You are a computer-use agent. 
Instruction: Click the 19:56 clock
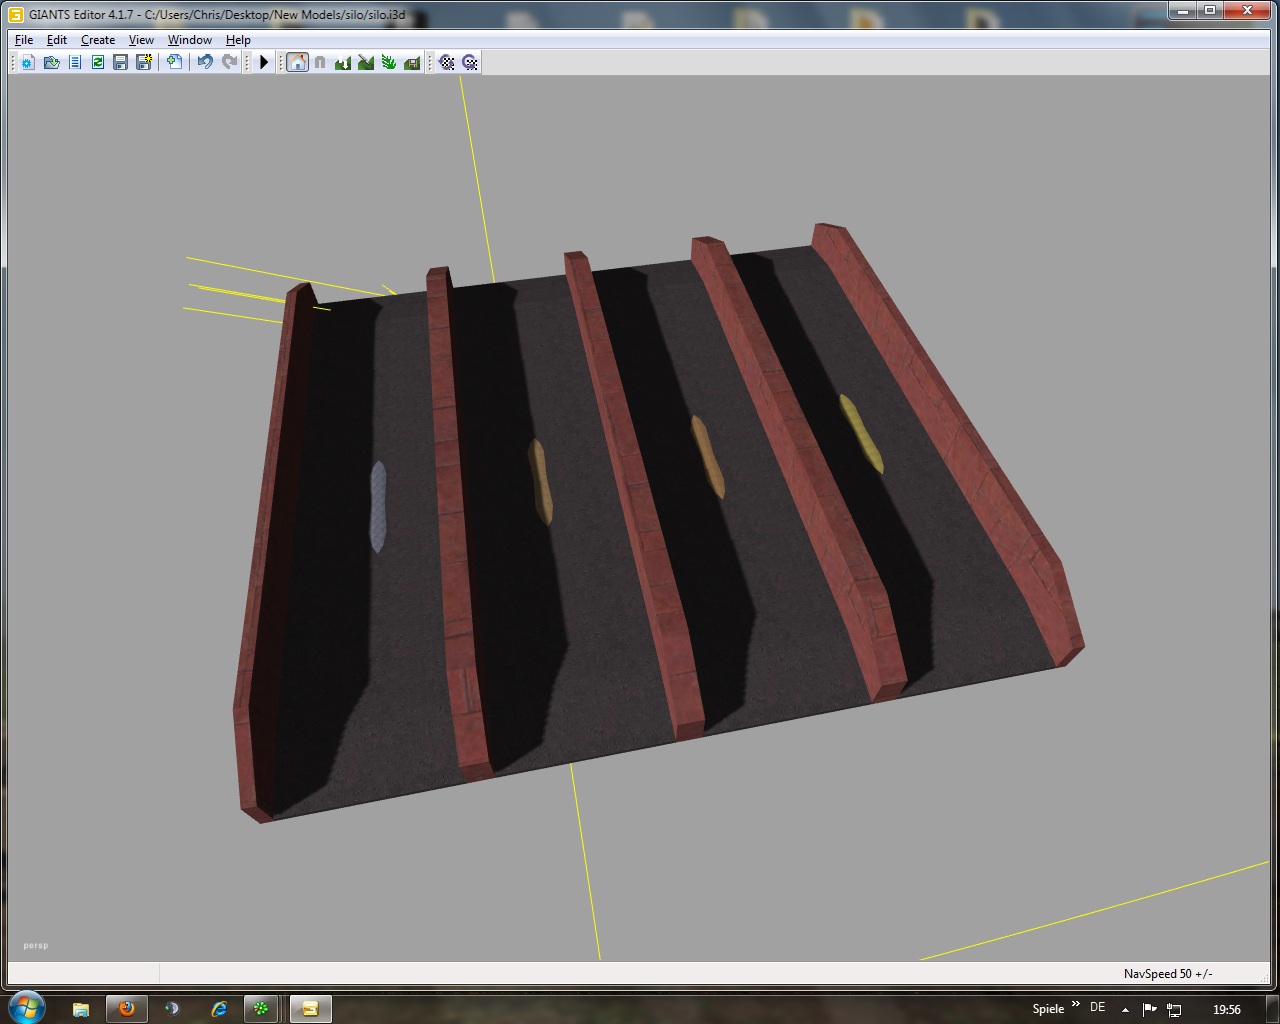[1227, 1010]
